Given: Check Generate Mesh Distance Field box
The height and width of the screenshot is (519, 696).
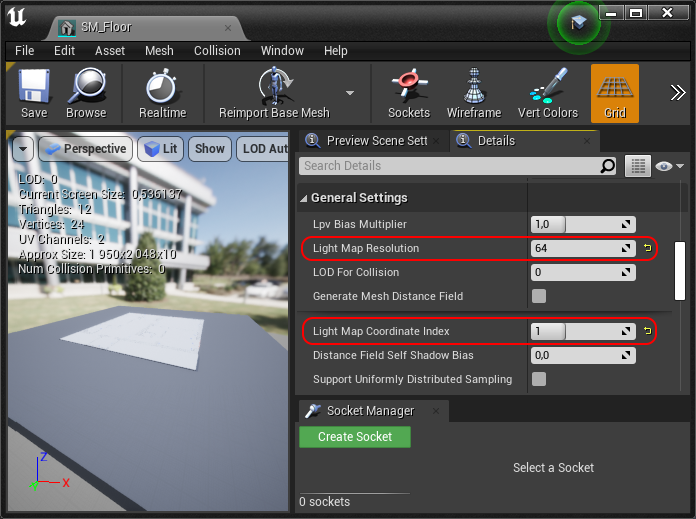Looking at the screenshot, I should coord(539,296).
